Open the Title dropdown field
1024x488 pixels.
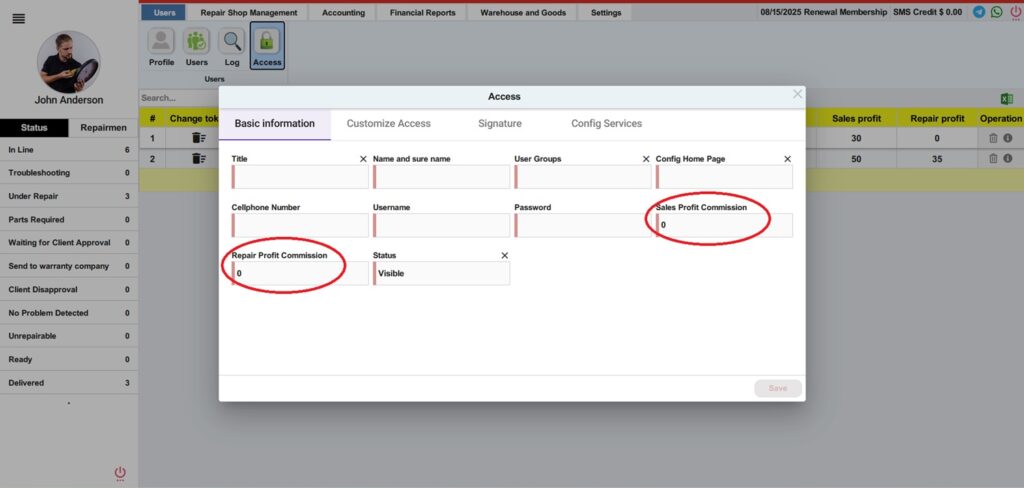pyautogui.click(x=300, y=176)
